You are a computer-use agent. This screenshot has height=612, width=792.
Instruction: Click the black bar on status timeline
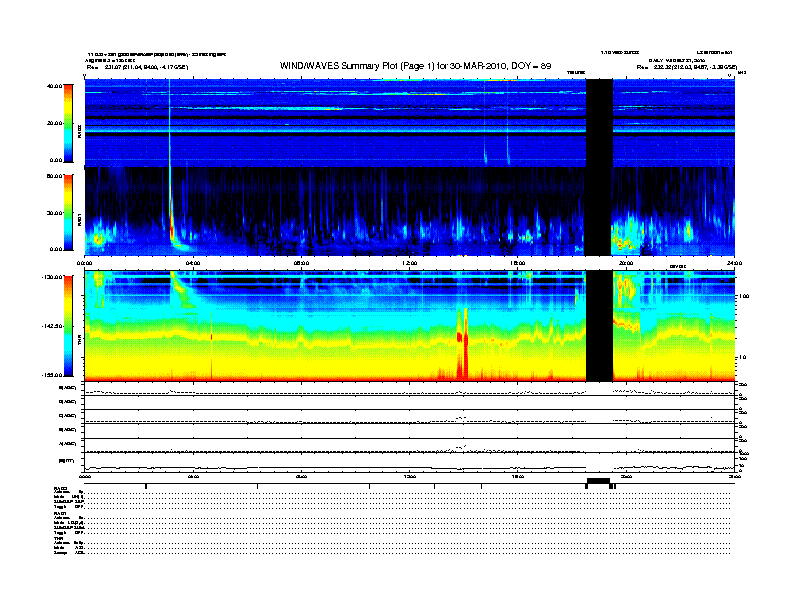599,480
